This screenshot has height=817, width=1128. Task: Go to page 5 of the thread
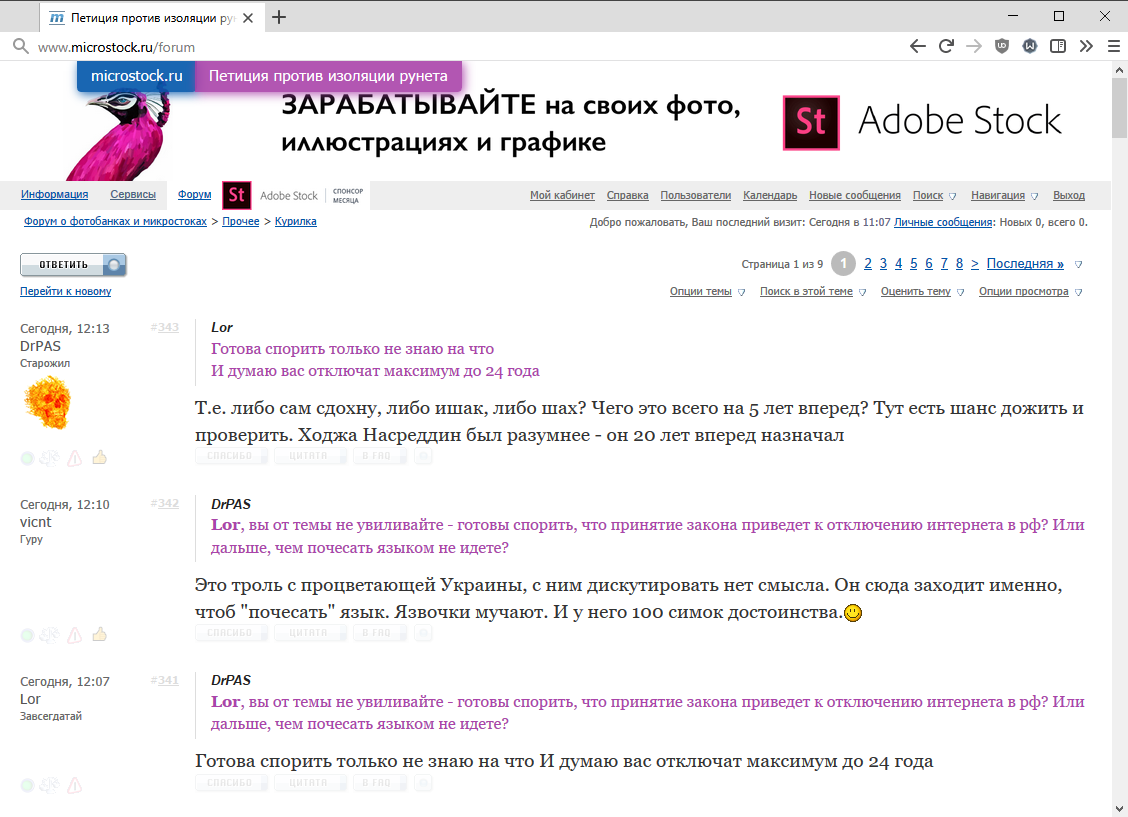tap(914, 264)
